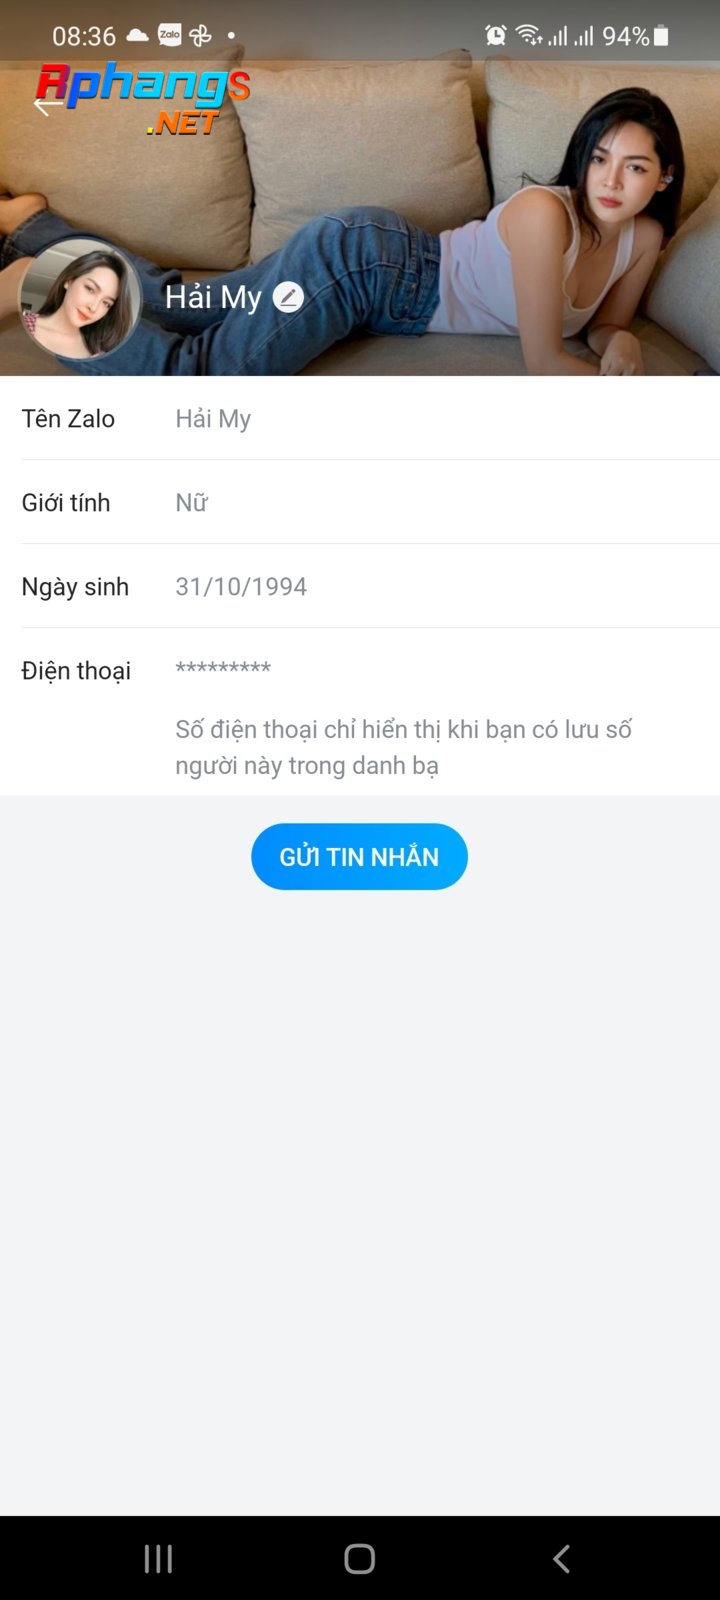The height and width of the screenshot is (1600, 720).
Task: Open the round profile avatar photo
Action: pos(80,298)
